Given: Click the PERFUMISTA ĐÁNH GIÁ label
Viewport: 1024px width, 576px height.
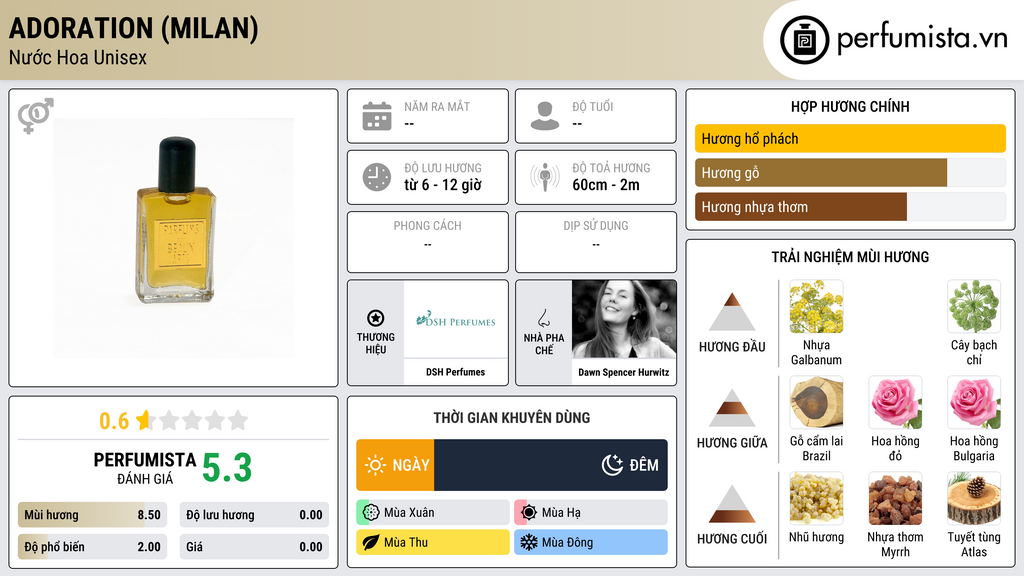Looking at the screenshot, I should tap(145, 468).
